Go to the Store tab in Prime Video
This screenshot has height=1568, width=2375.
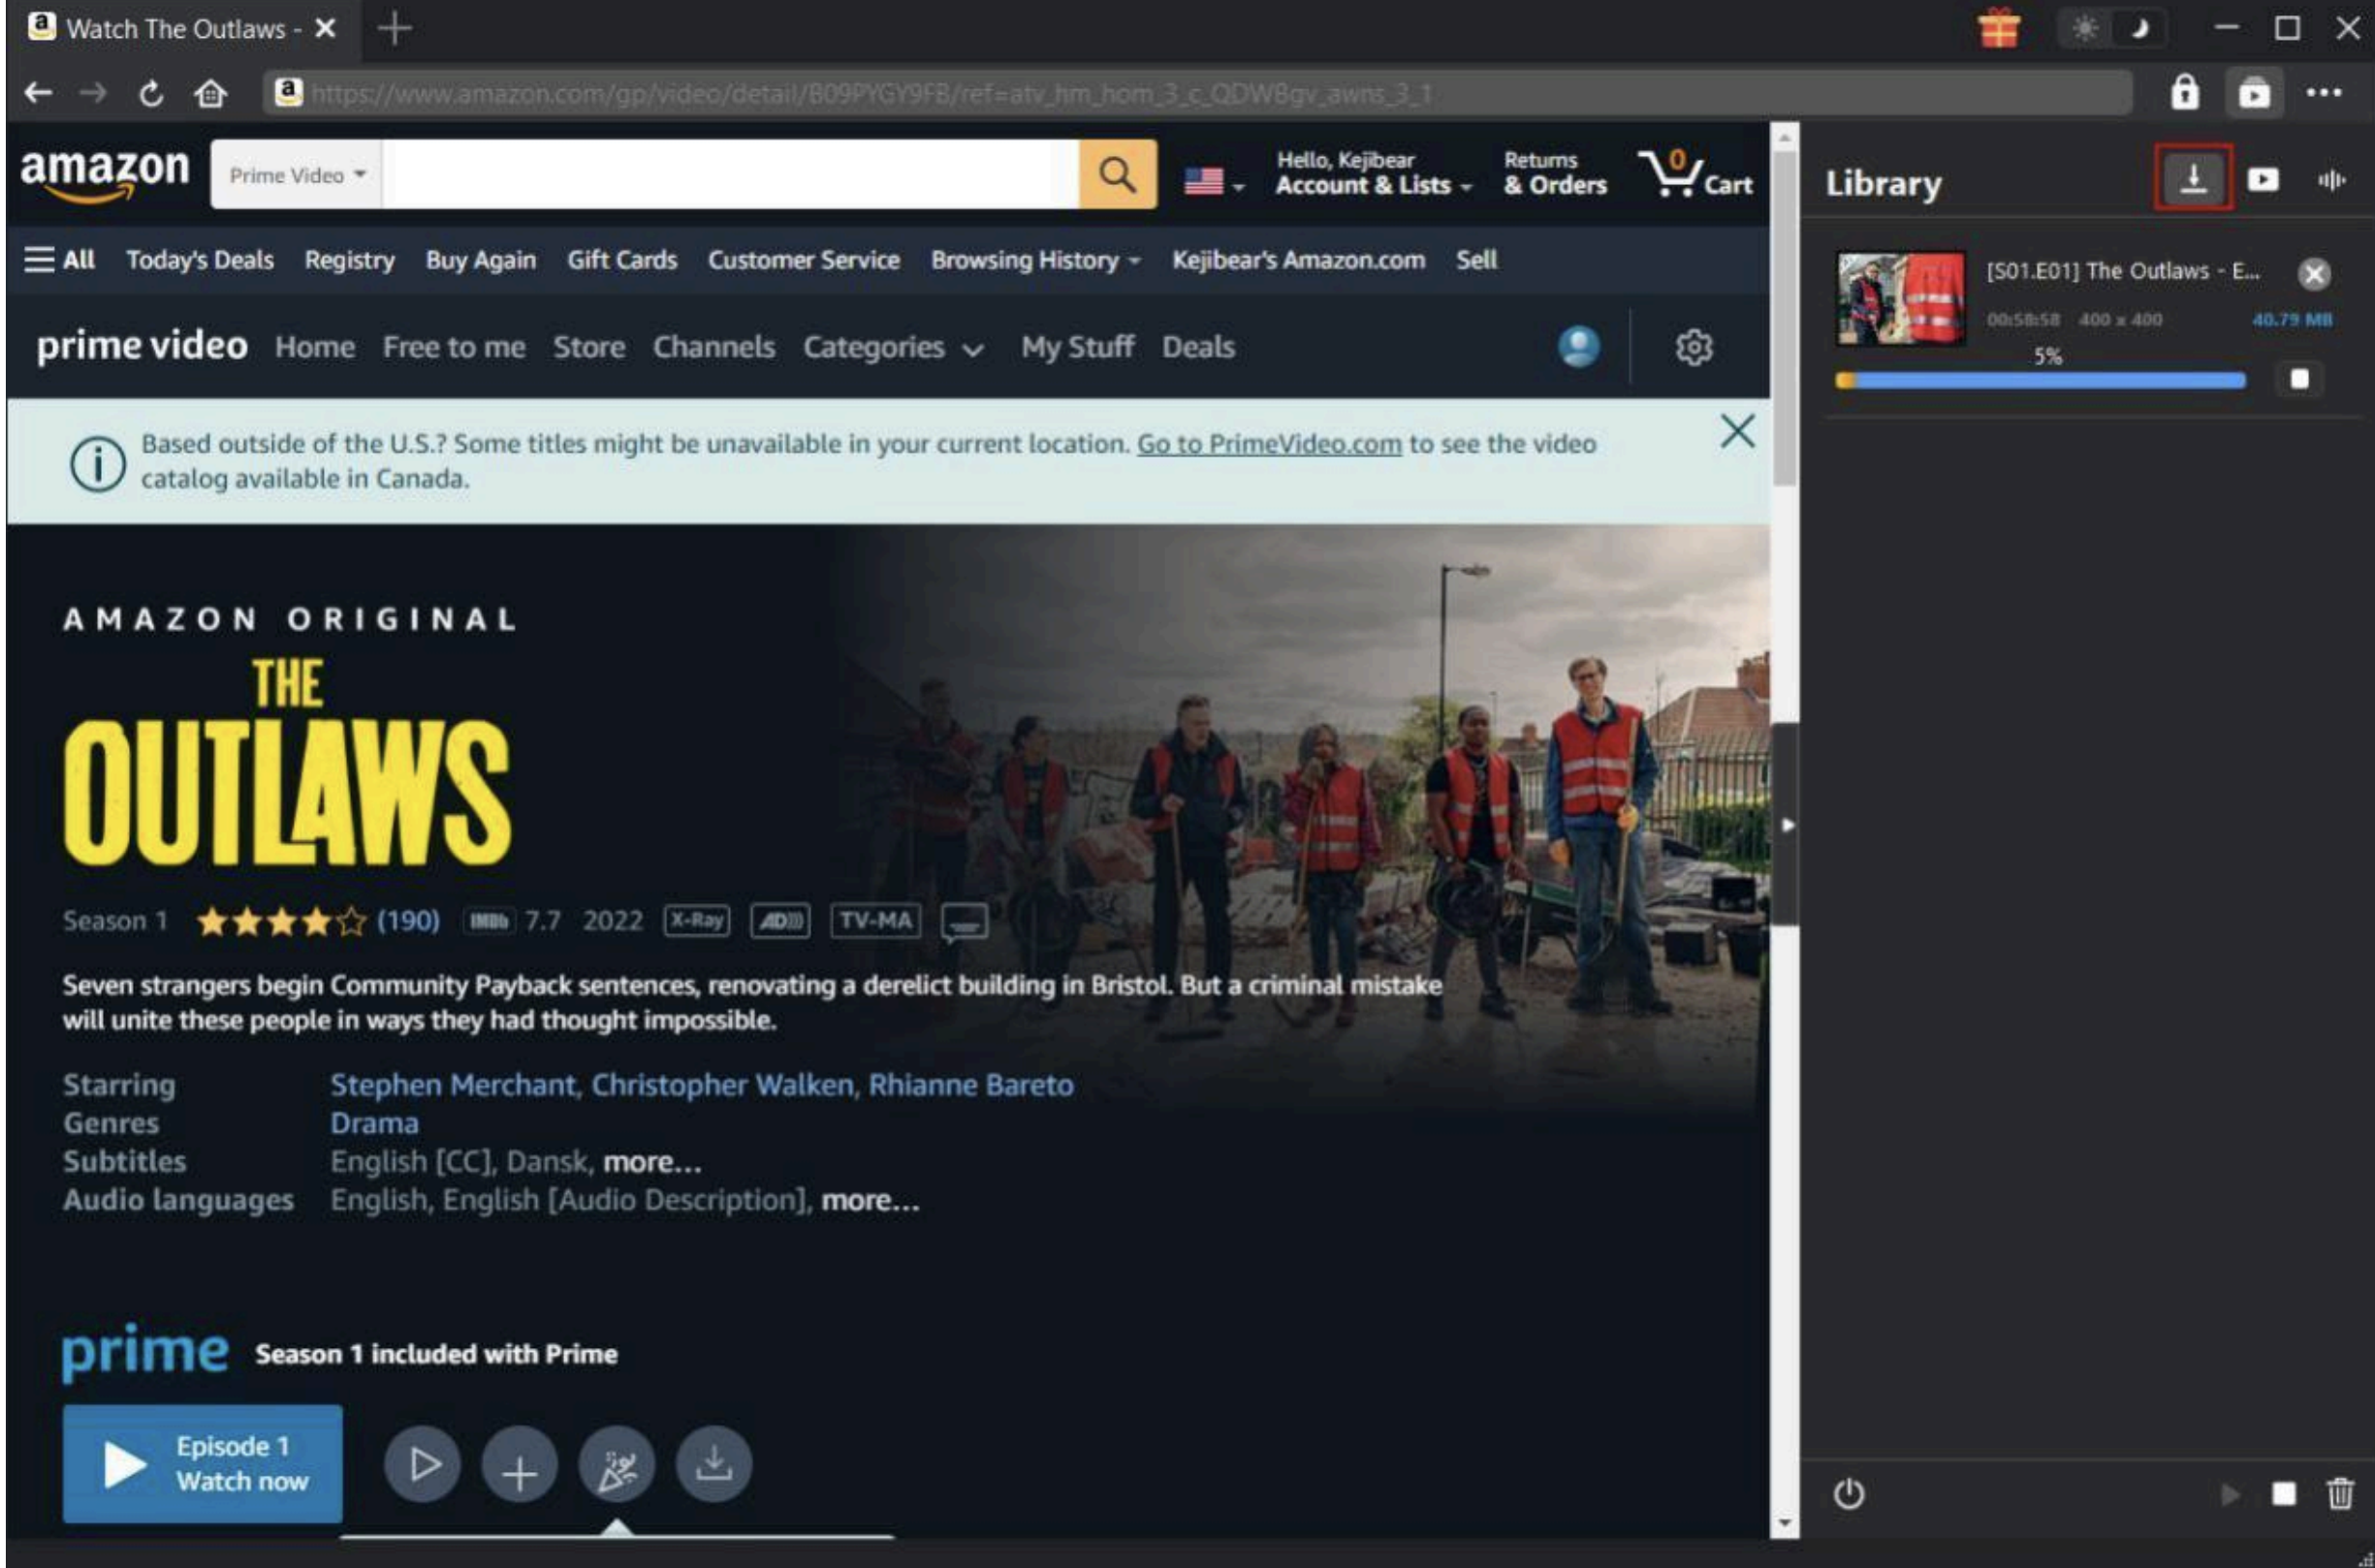pos(588,347)
